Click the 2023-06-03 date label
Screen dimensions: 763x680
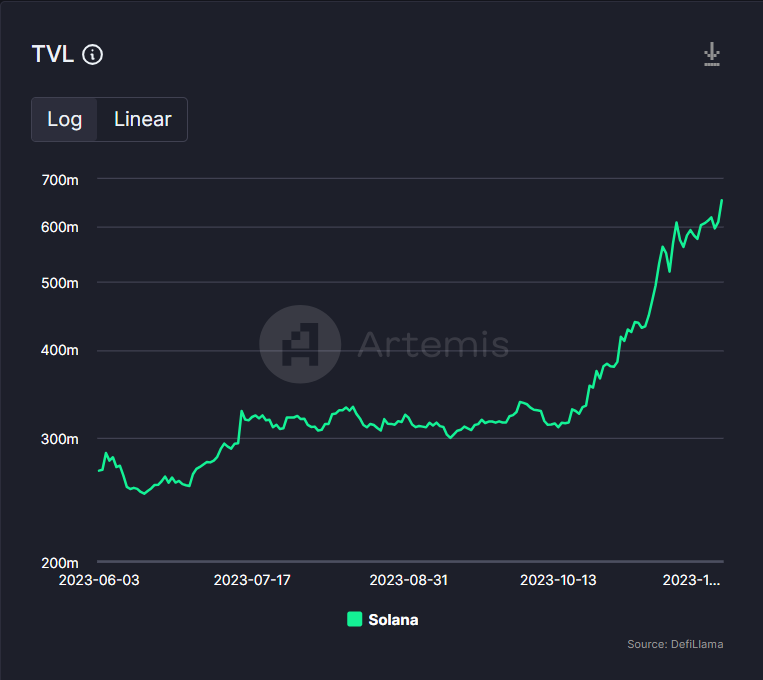point(99,580)
